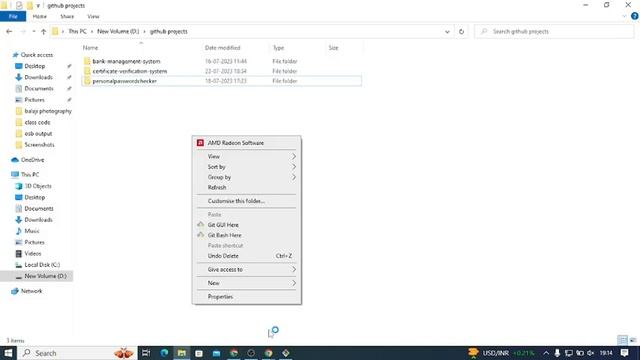The width and height of the screenshot is (640, 360).
Task: Switch to the Home ribbon tab
Action: click(x=40, y=16)
